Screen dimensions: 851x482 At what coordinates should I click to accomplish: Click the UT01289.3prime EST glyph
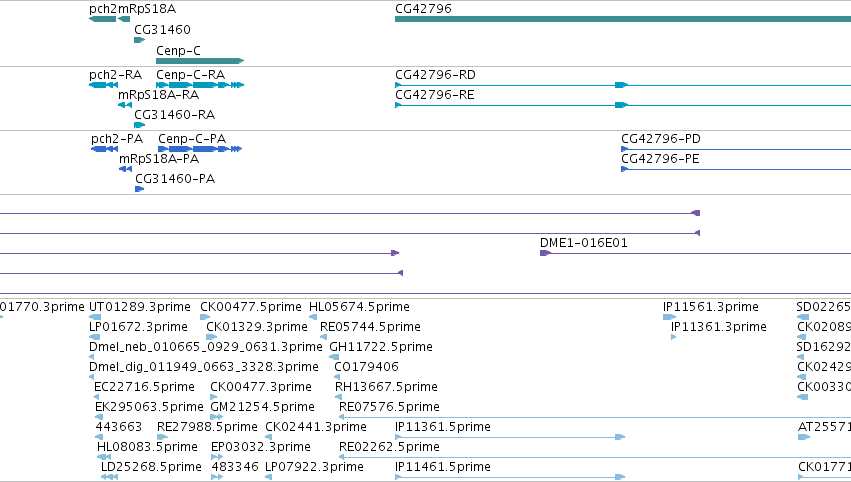pyautogui.click(x=95, y=317)
